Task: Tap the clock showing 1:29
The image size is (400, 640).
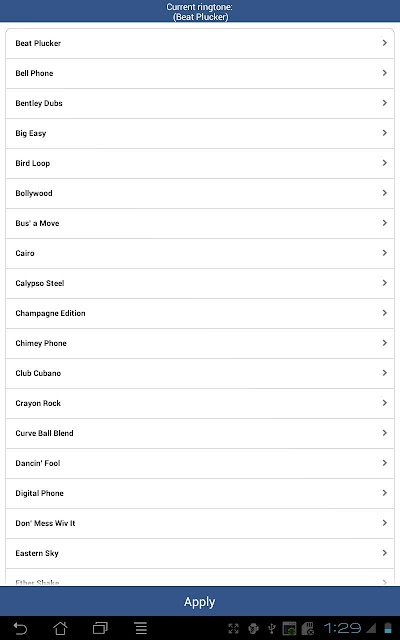Action: pos(342,628)
